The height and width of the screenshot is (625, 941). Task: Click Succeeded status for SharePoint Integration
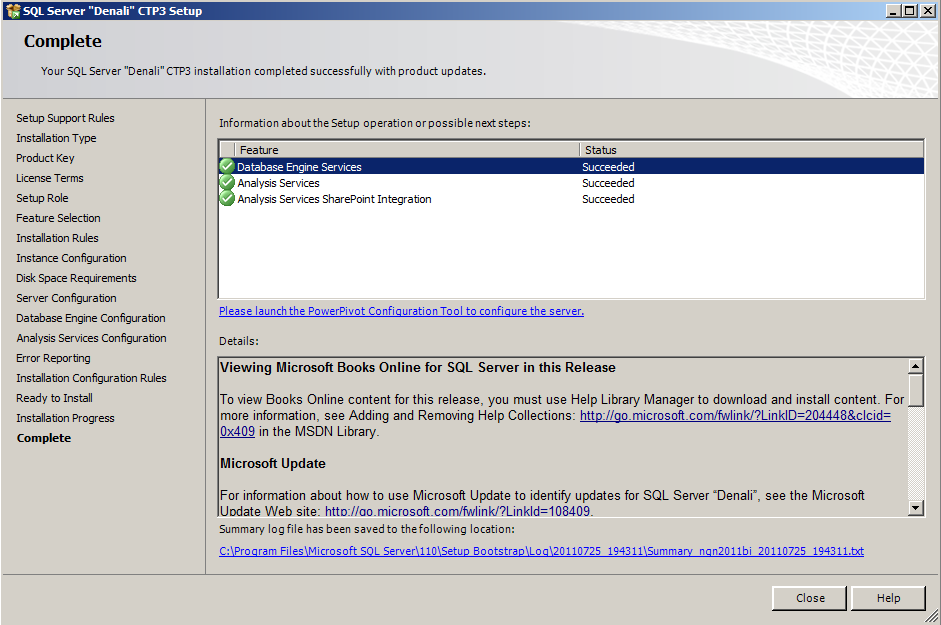tap(608, 199)
